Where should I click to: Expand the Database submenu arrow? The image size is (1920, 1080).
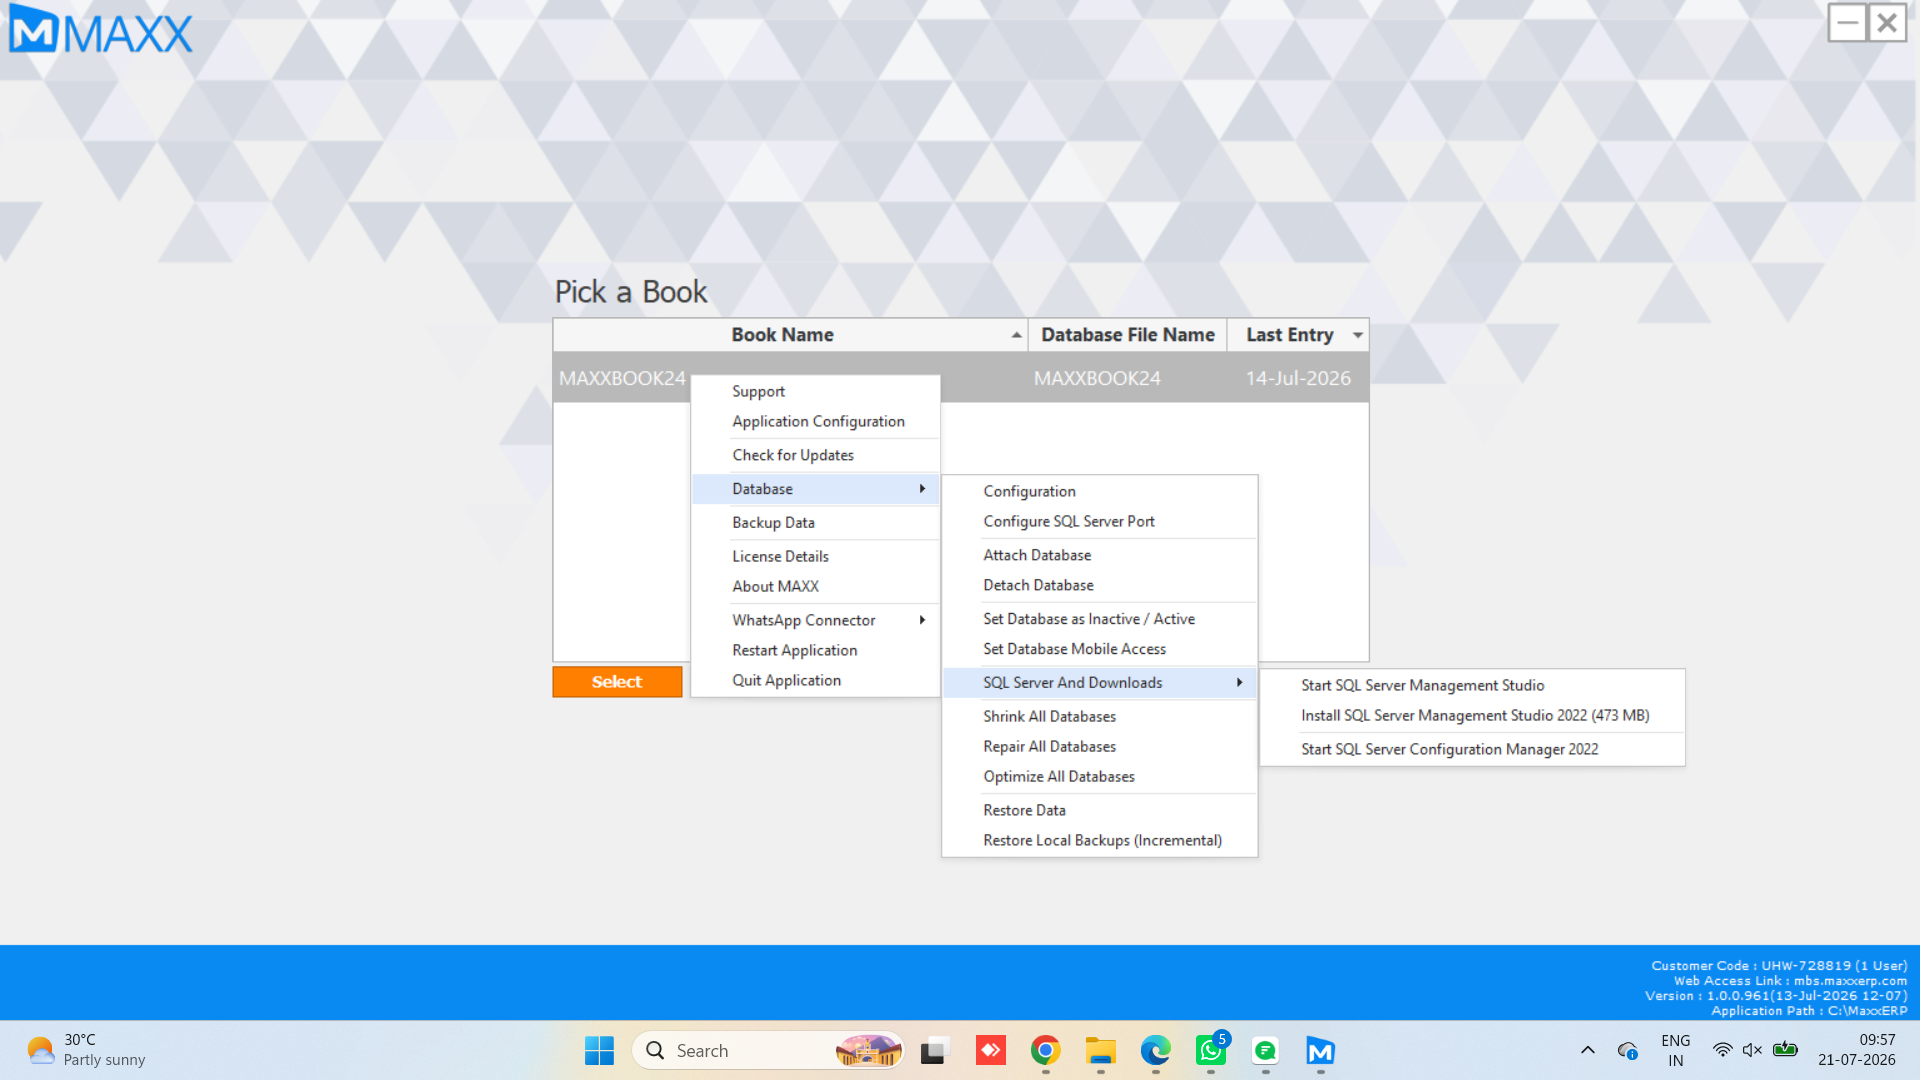(922, 489)
